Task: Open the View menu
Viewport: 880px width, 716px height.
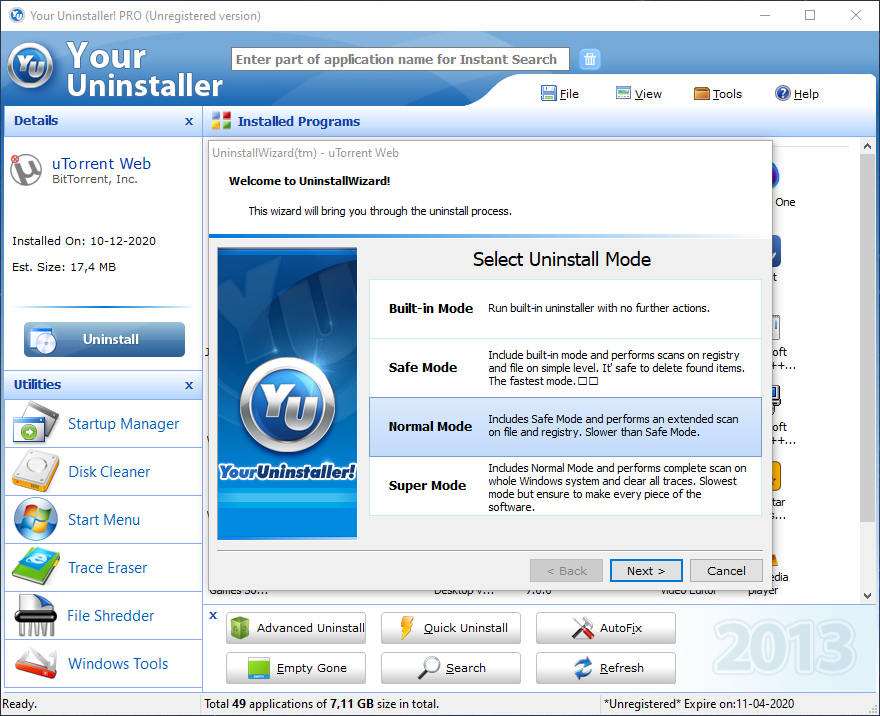Action: point(639,94)
